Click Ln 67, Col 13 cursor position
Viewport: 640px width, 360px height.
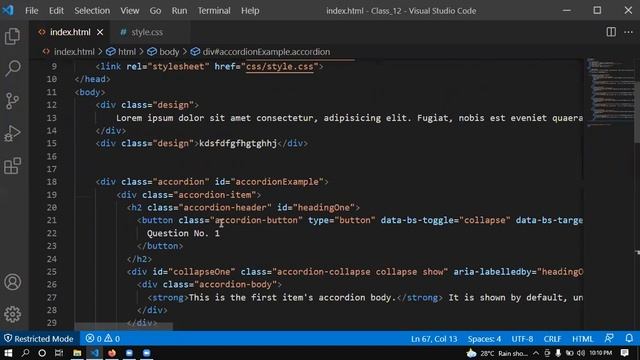(434, 339)
